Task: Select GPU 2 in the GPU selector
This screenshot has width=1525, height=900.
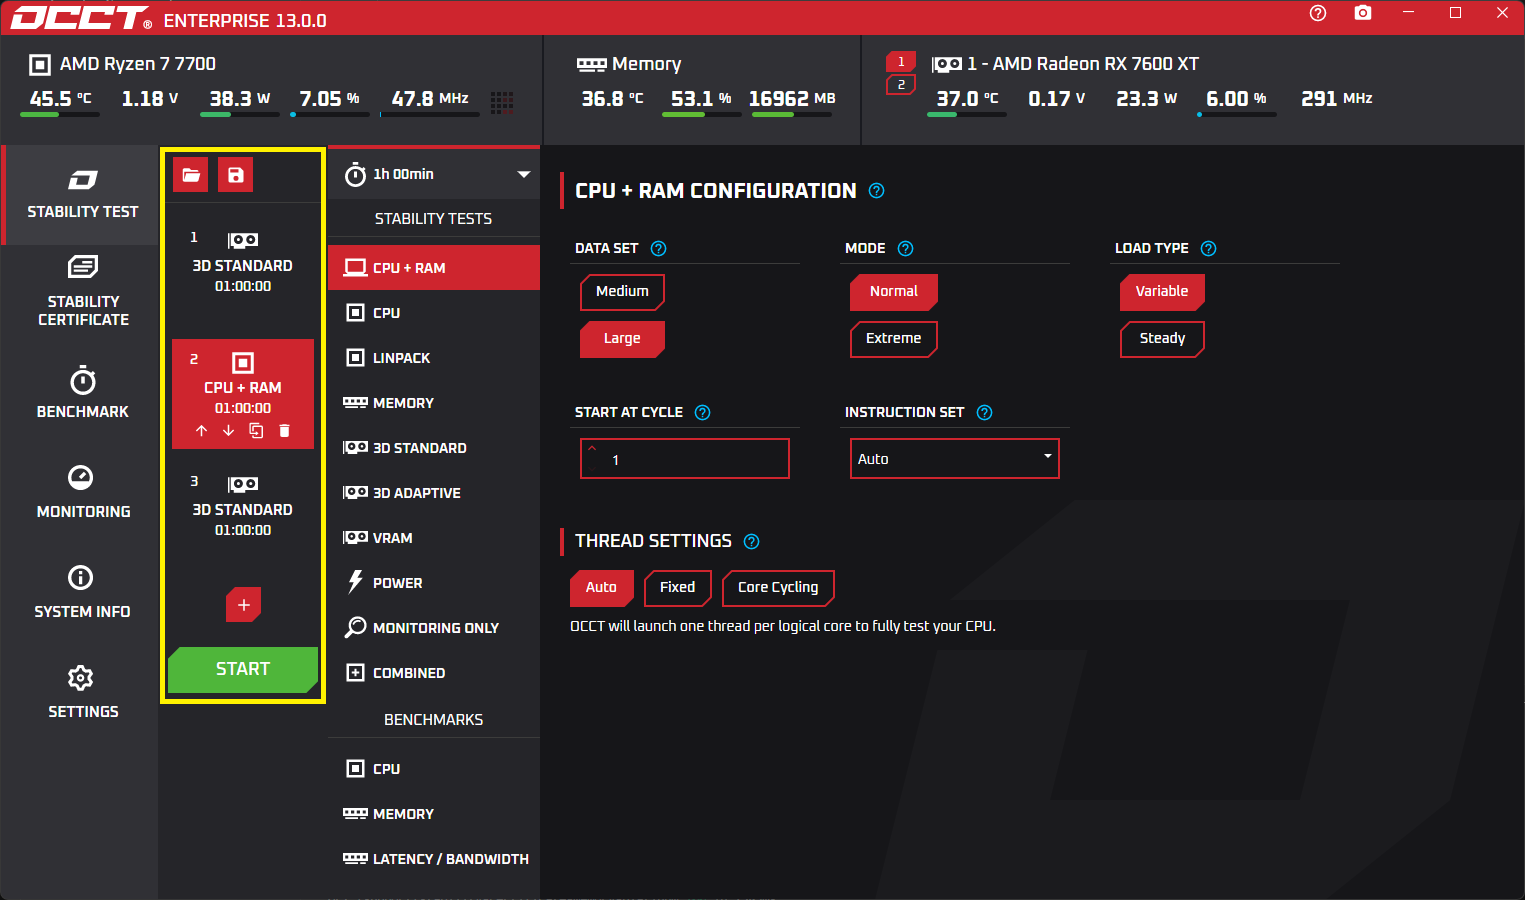Action: [900, 85]
